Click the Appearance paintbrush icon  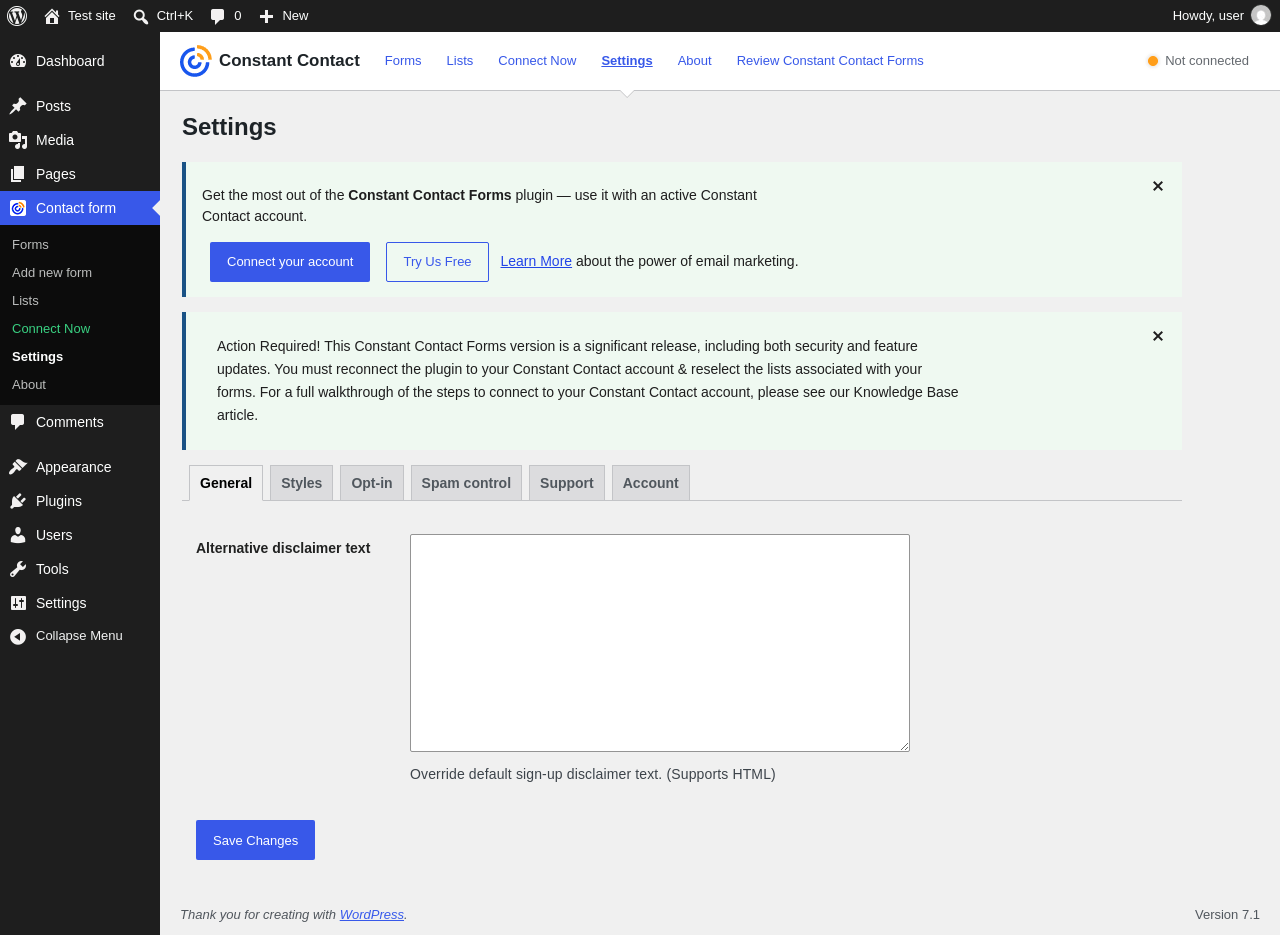tap(18, 467)
